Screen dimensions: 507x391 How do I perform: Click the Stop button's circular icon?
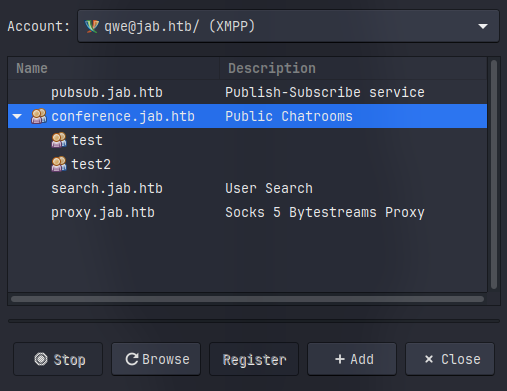(x=41, y=359)
